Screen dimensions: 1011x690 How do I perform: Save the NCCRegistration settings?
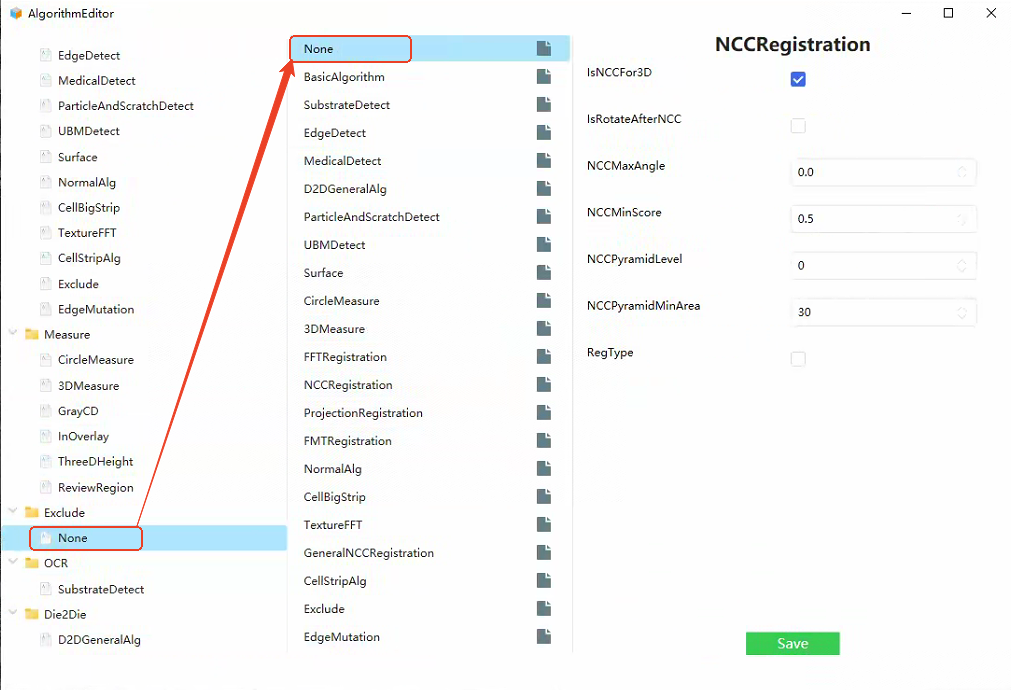pos(792,644)
